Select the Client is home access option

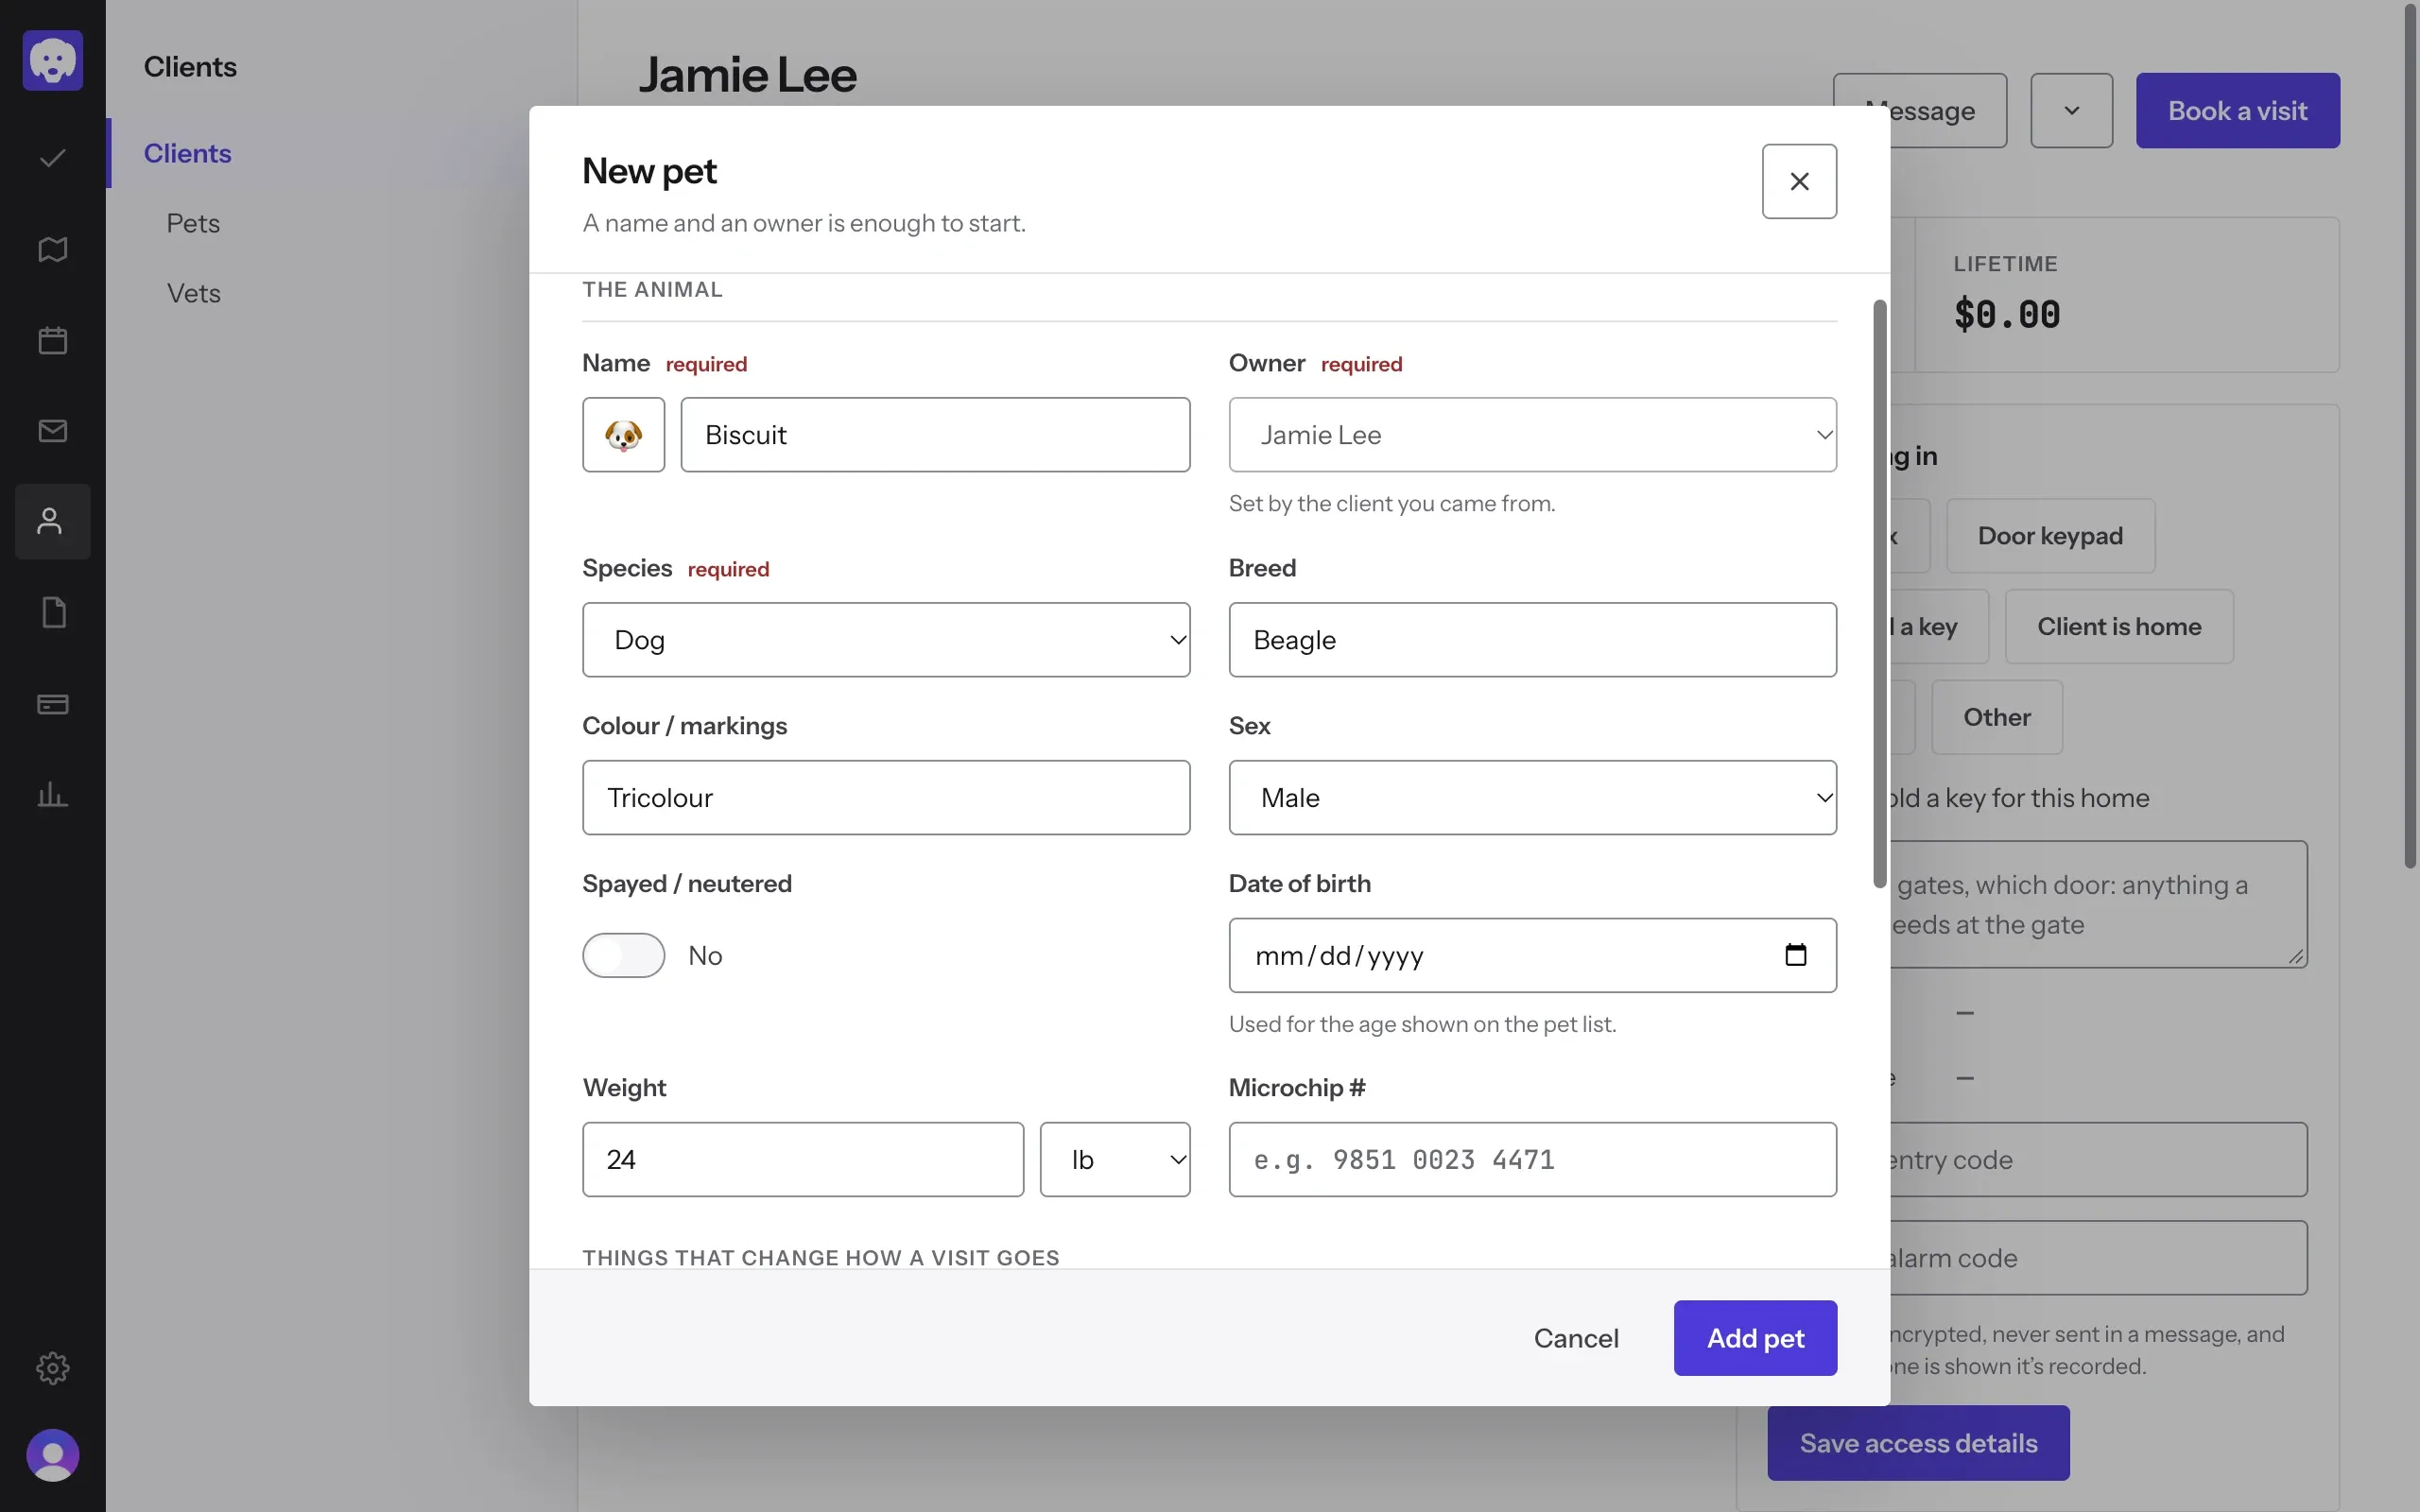[x=2119, y=627]
